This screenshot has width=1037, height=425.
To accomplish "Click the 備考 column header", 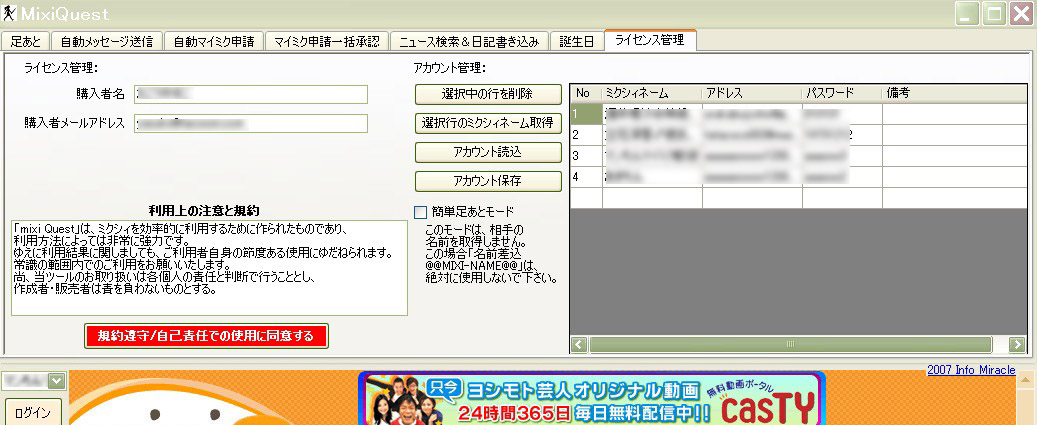I will coord(954,93).
